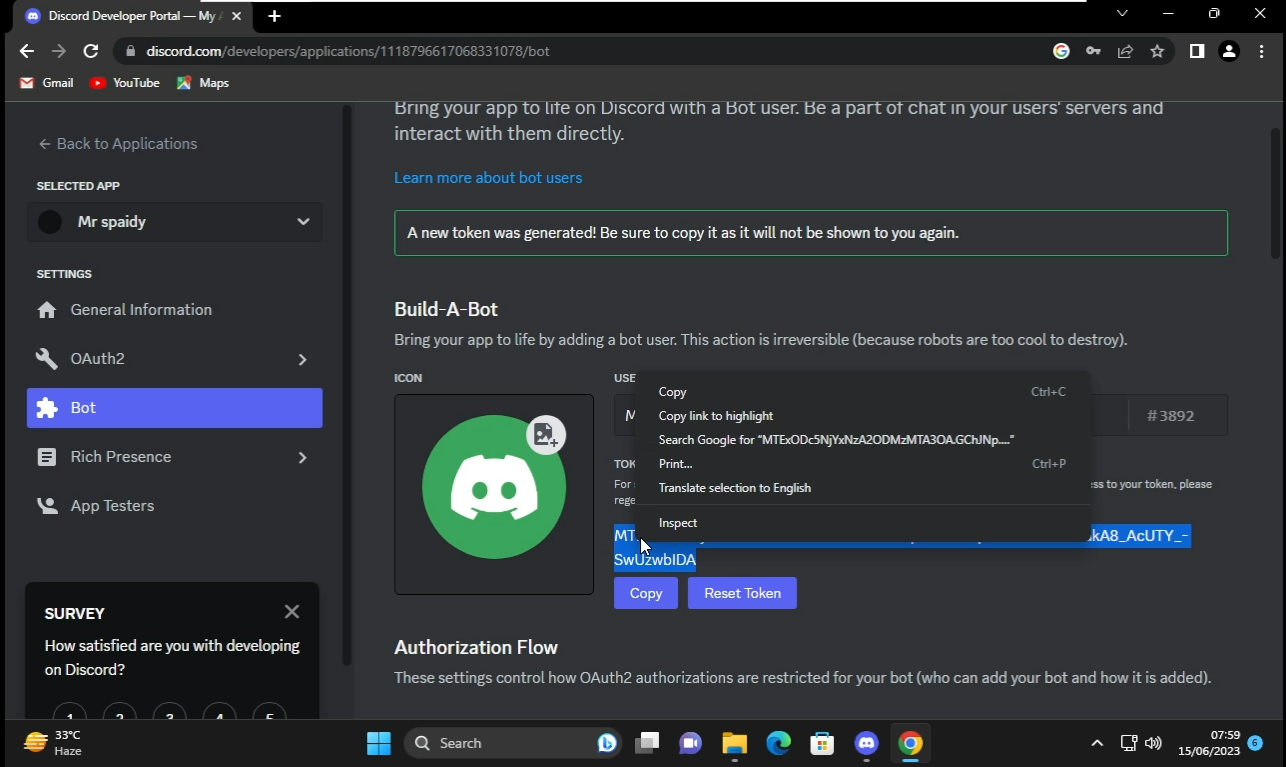This screenshot has height=767, width=1286.
Task: Open clock showing 07:59
Action: [x=1208, y=743]
